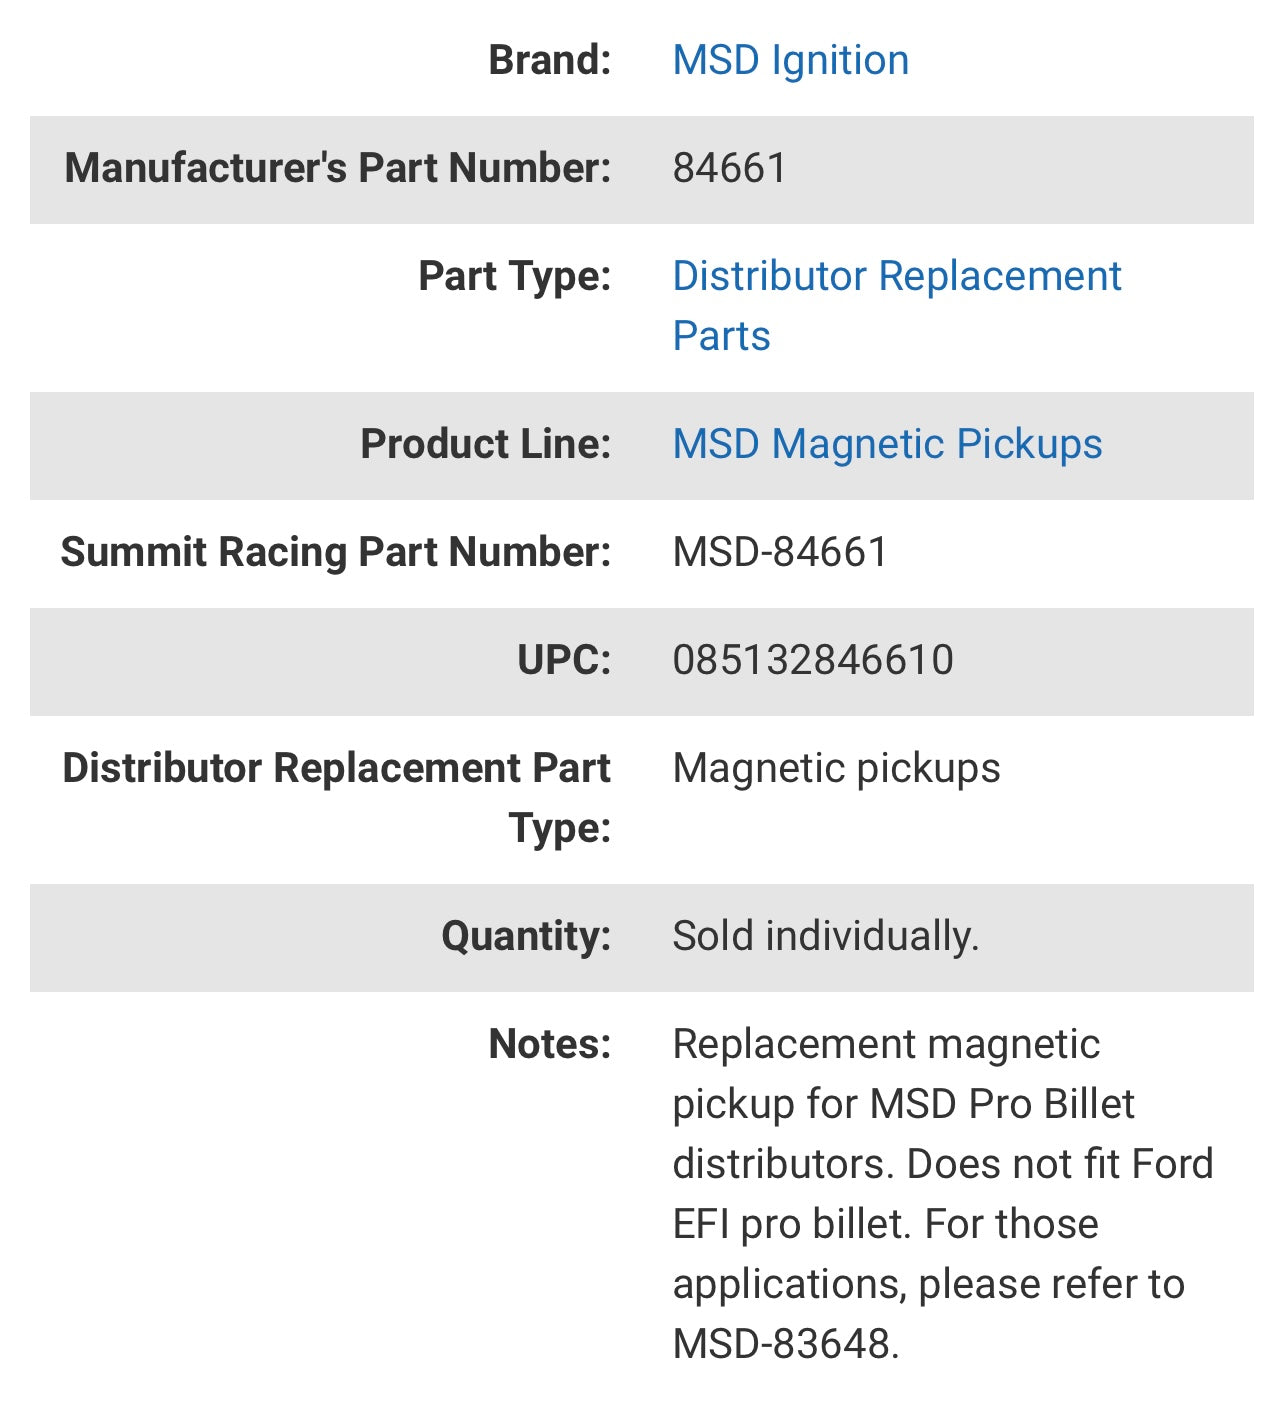Screen dimensions: 1284x1410
Task: Click the MSD-84661 Summit part number value
Action: point(780,552)
